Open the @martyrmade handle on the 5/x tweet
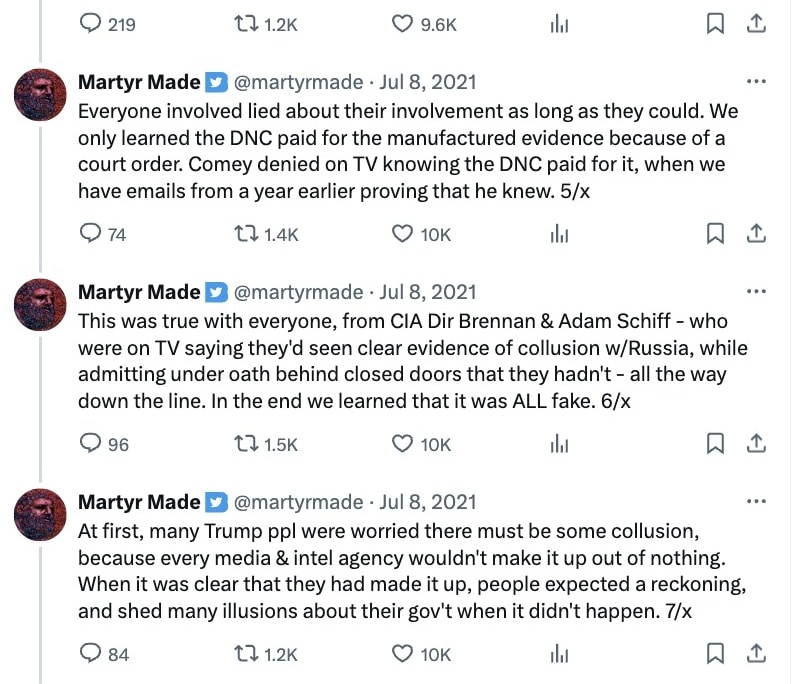798x684 pixels. click(298, 82)
